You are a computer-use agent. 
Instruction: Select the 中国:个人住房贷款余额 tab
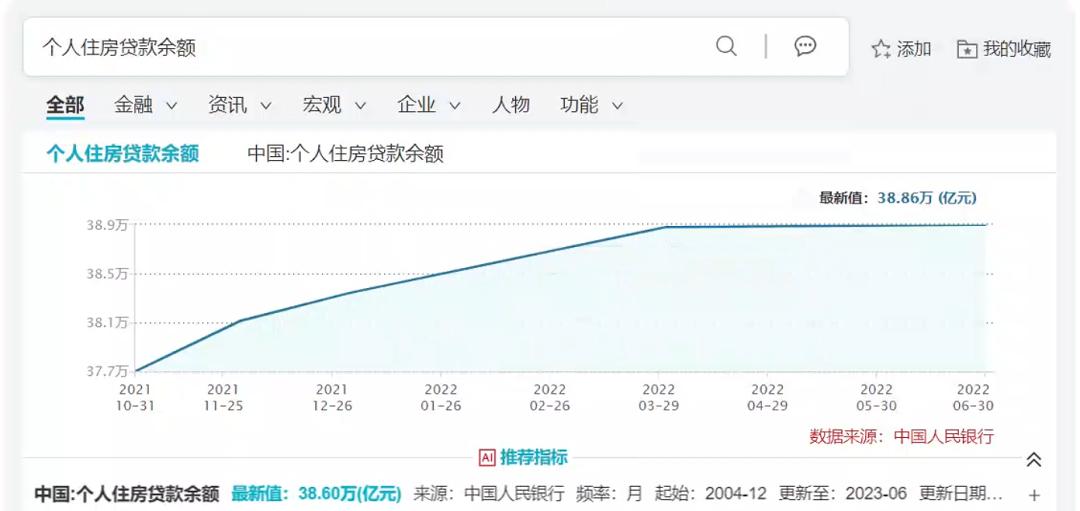click(x=345, y=153)
